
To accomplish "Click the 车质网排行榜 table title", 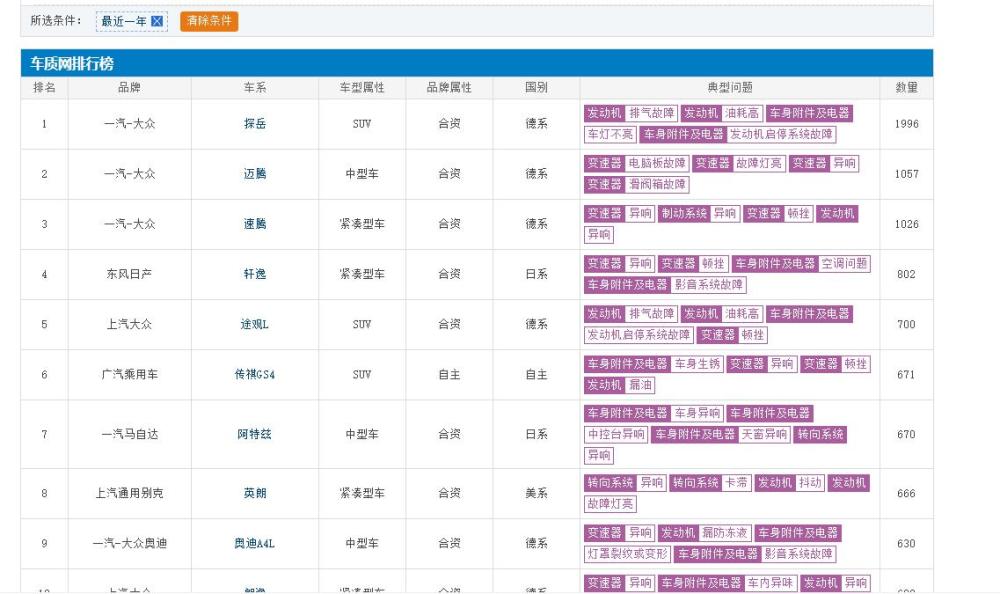I will [71, 64].
